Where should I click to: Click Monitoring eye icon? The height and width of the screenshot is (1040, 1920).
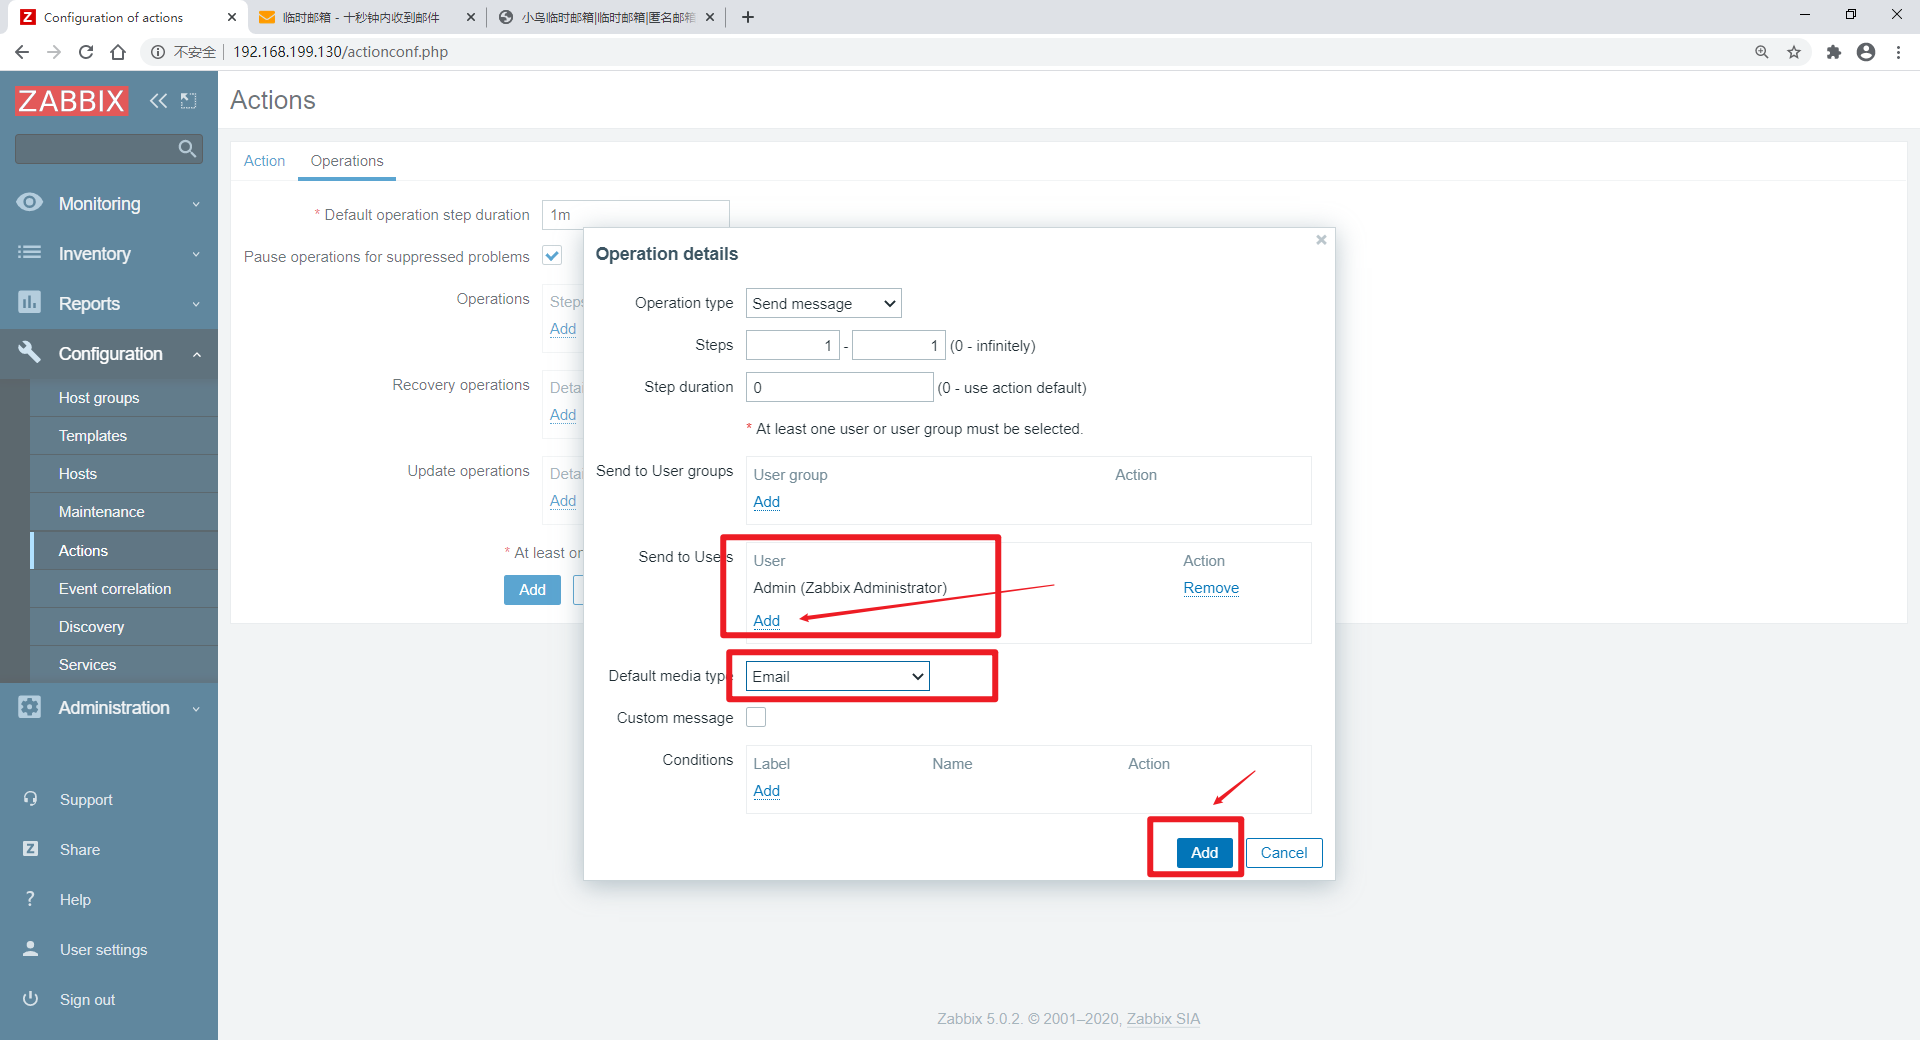click(30, 203)
